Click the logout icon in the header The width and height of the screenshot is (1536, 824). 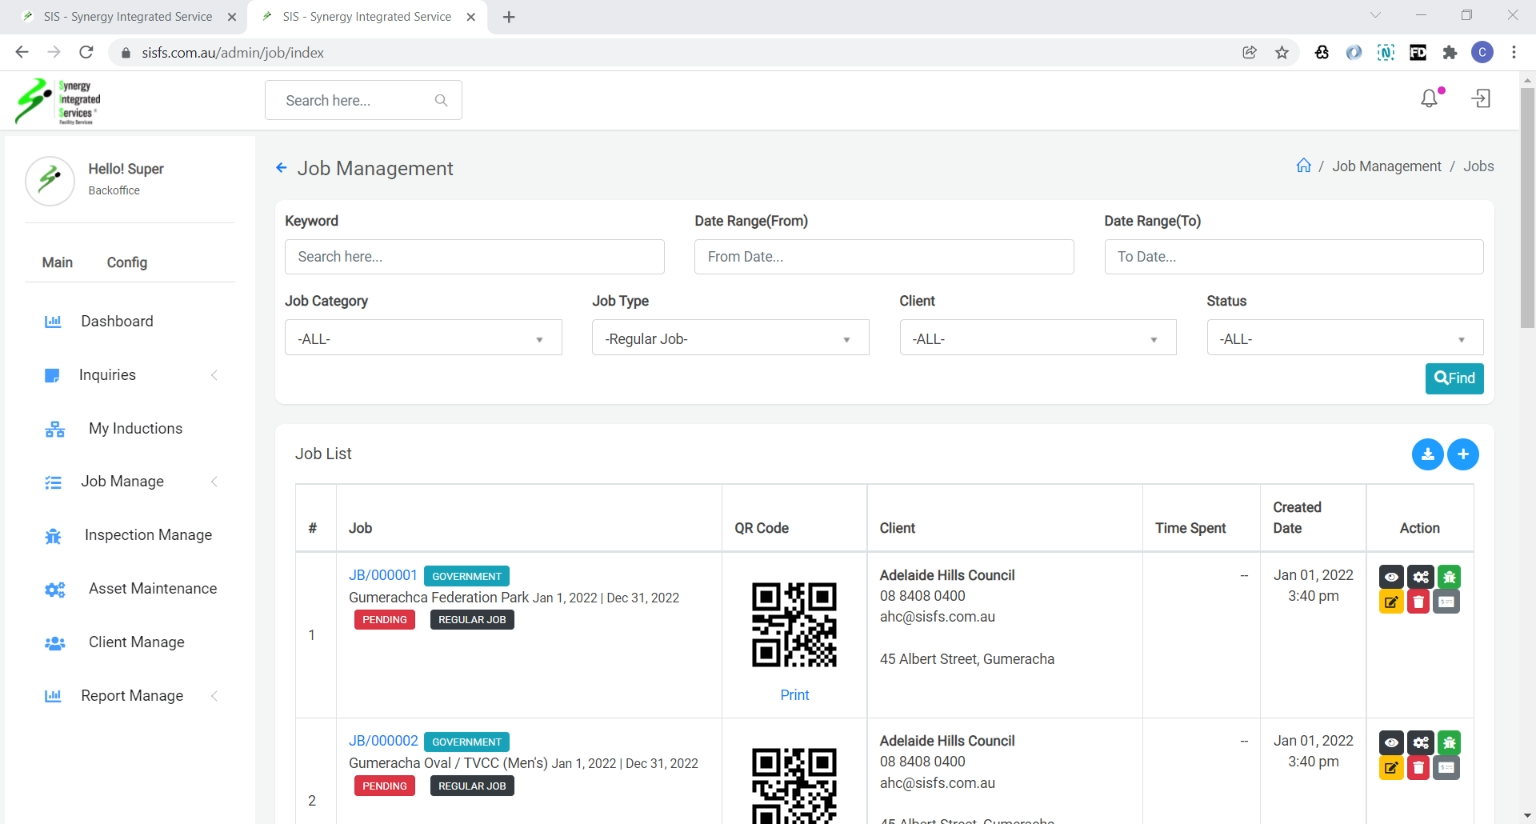point(1481,98)
